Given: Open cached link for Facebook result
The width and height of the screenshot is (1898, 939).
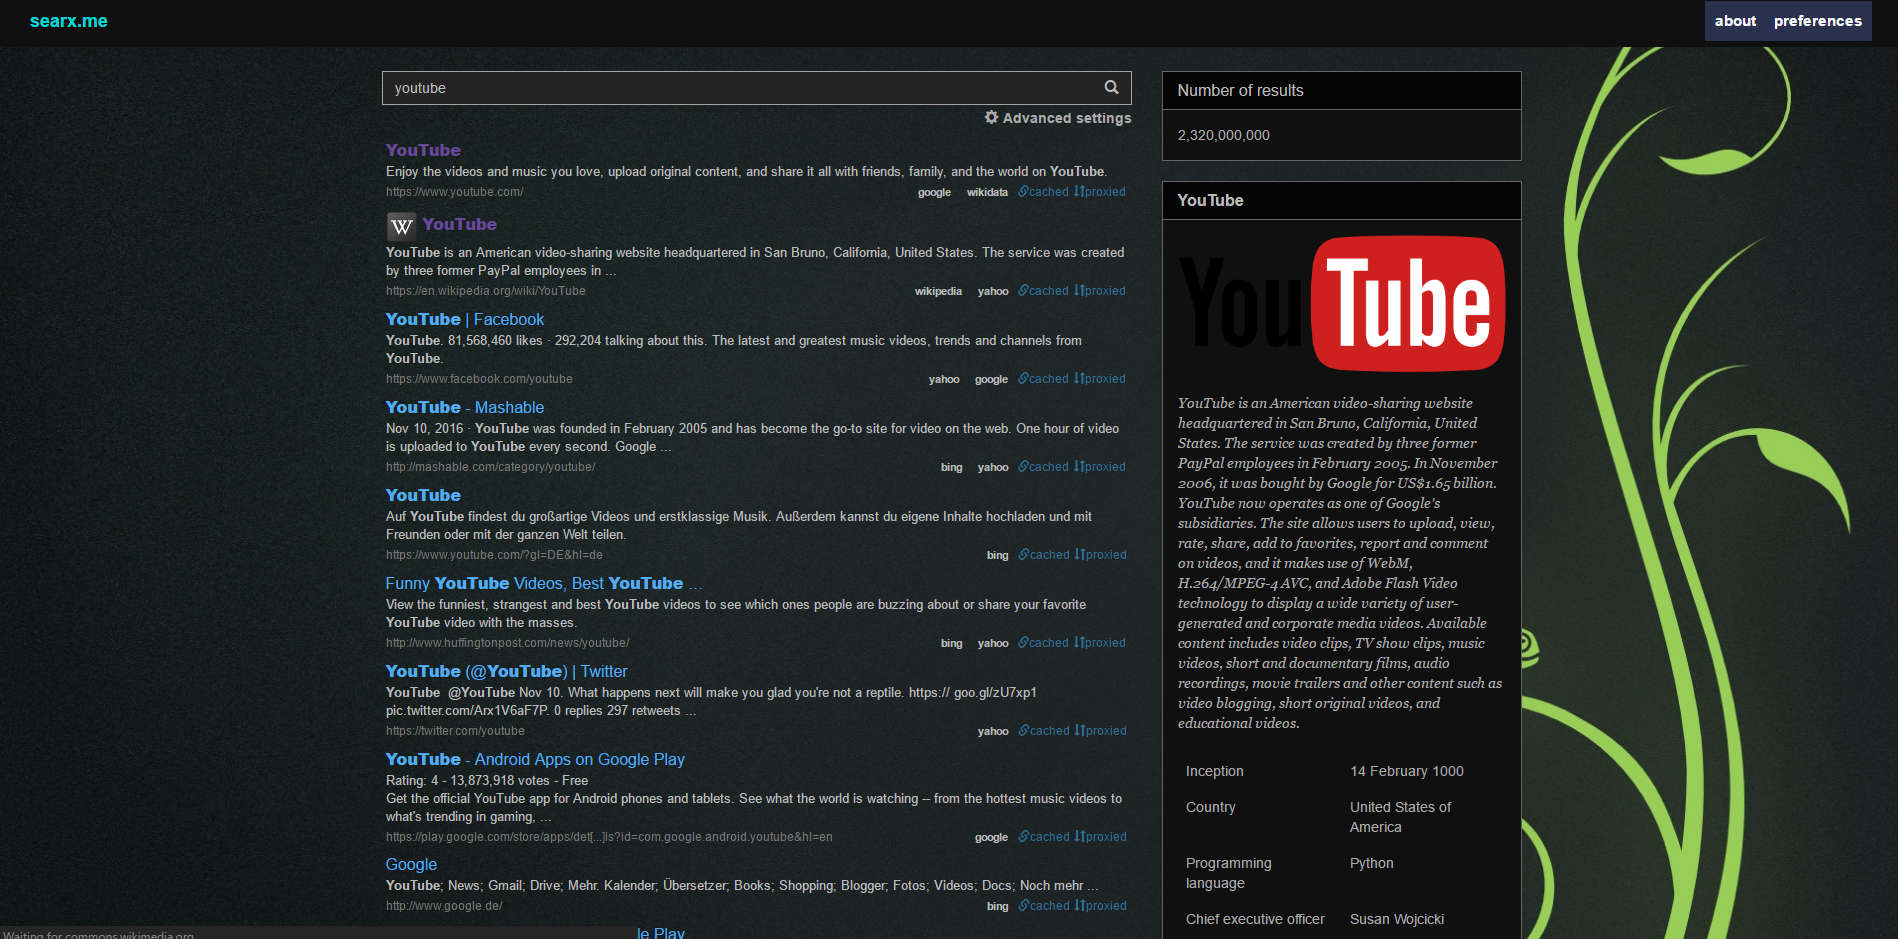Looking at the screenshot, I should (1043, 379).
